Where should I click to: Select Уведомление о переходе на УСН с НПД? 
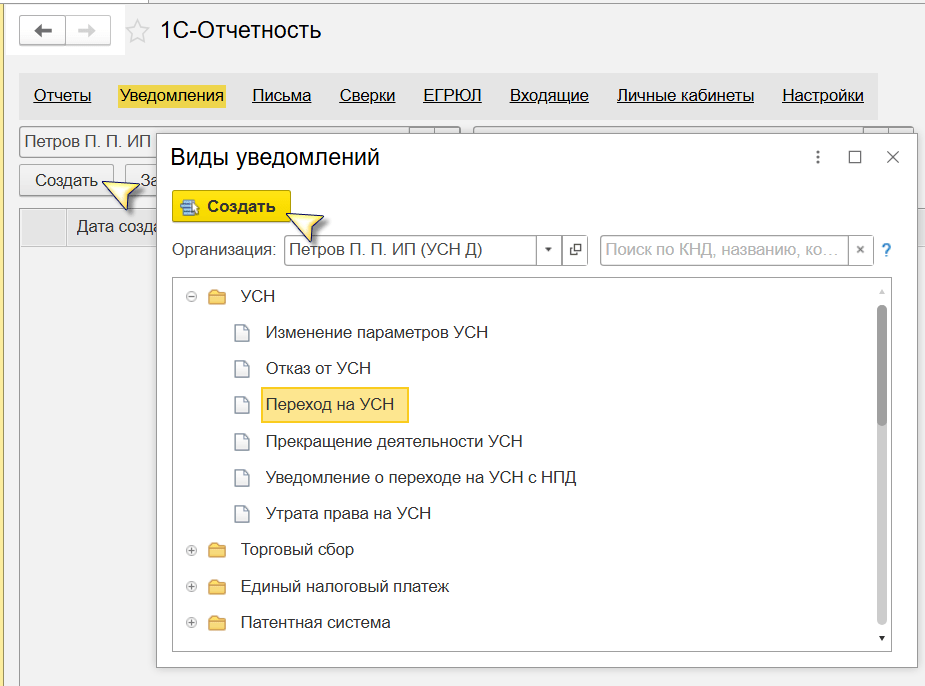point(421,478)
